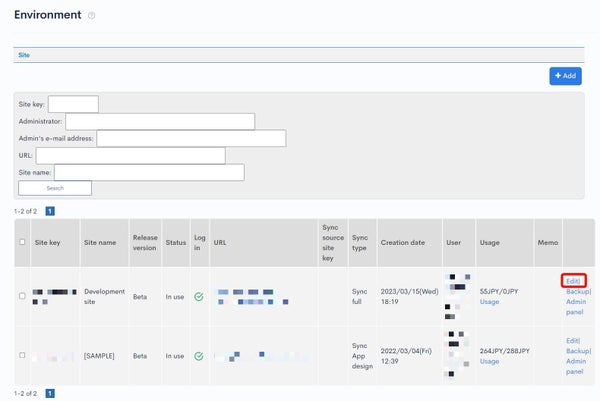The height and width of the screenshot is (401, 600).
Task: Click page 1 above the table
Action: tap(50, 211)
